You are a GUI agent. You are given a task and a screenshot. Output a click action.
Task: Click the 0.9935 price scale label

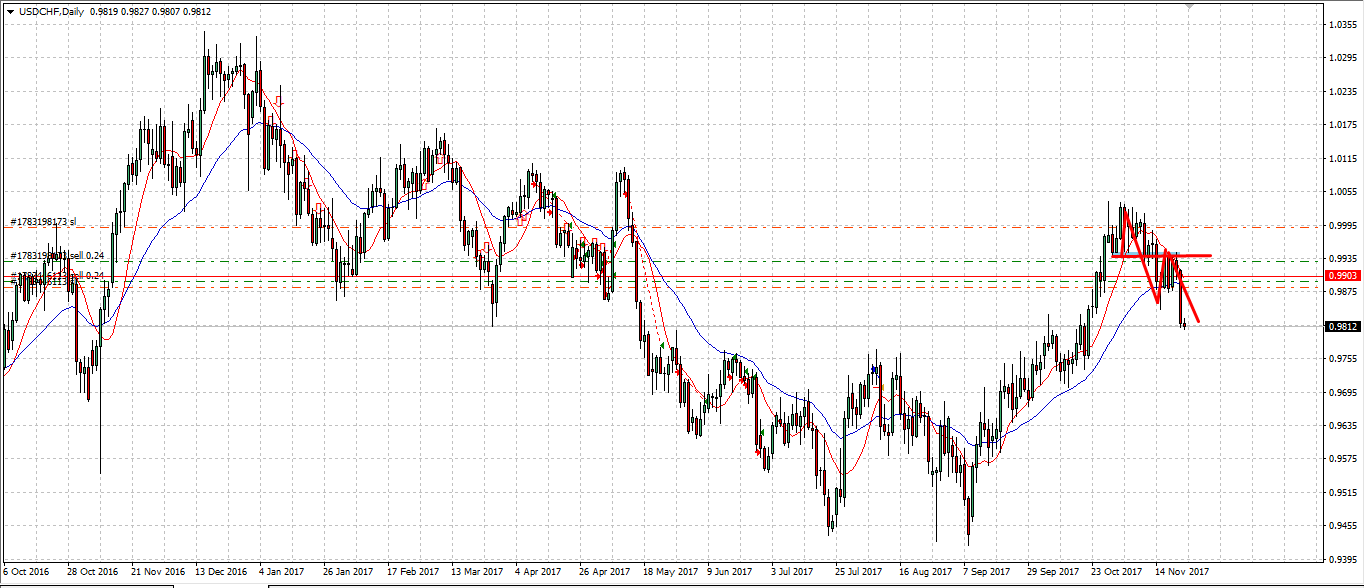point(1343,258)
